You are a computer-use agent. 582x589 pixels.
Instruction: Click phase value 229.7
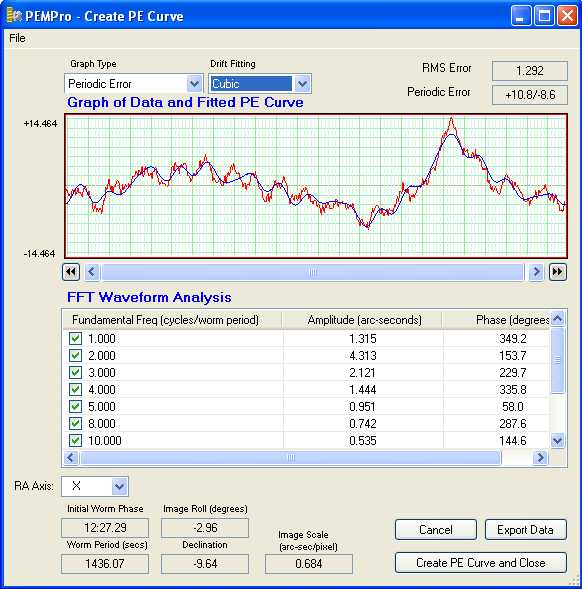(513, 373)
